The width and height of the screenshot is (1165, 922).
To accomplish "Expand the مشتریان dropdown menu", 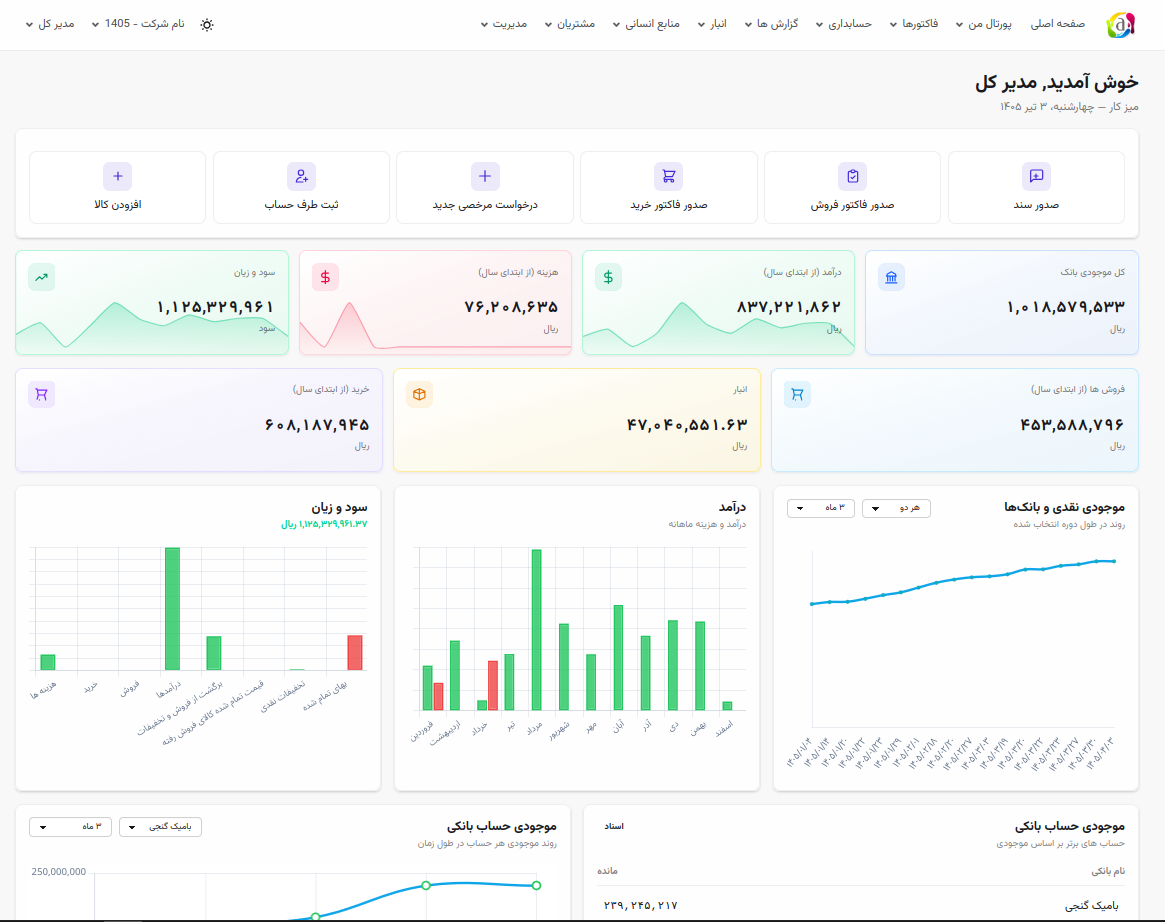I will [x=570, y=24].
